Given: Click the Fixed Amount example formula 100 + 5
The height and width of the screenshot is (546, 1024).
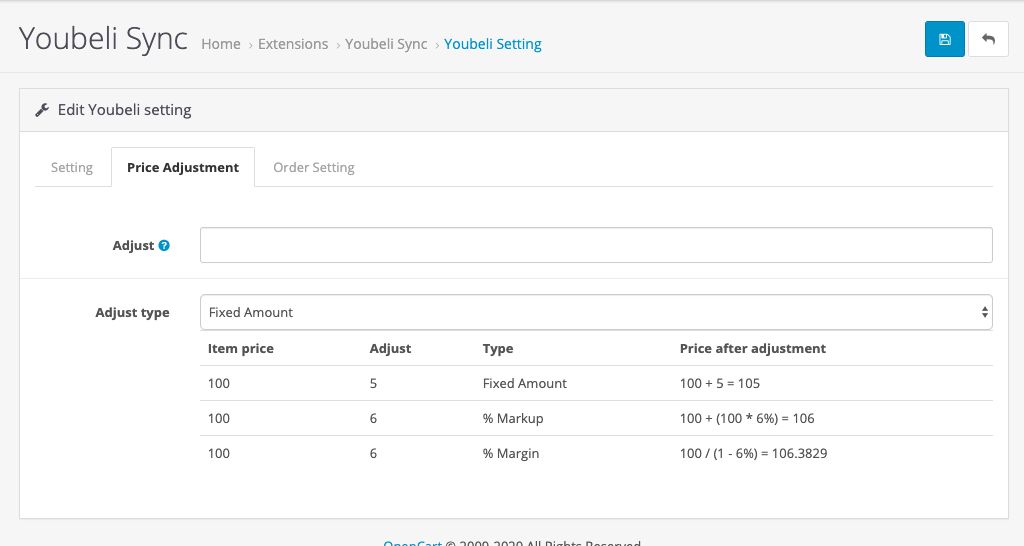Looking at the screenshot, I should (720, 383).
